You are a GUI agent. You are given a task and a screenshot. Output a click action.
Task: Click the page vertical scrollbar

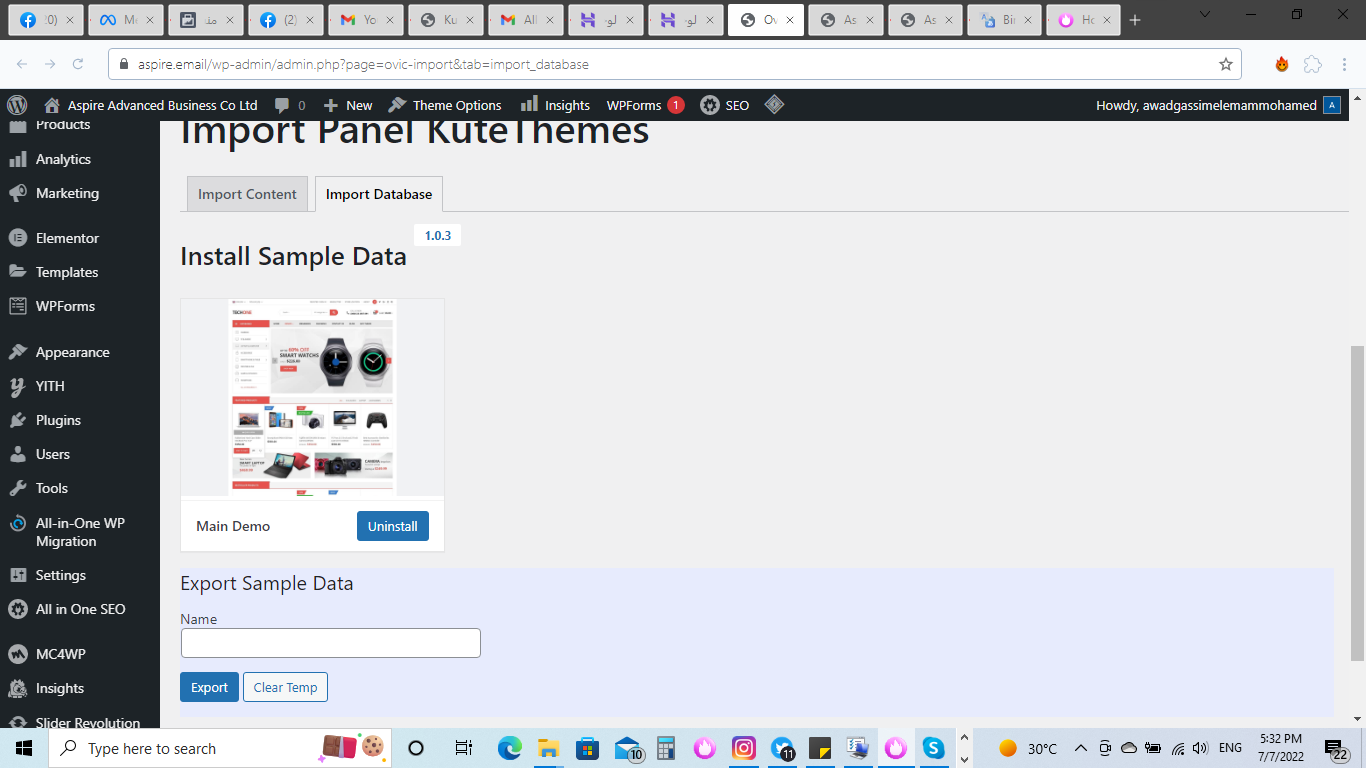click(x=1357, y=503)
